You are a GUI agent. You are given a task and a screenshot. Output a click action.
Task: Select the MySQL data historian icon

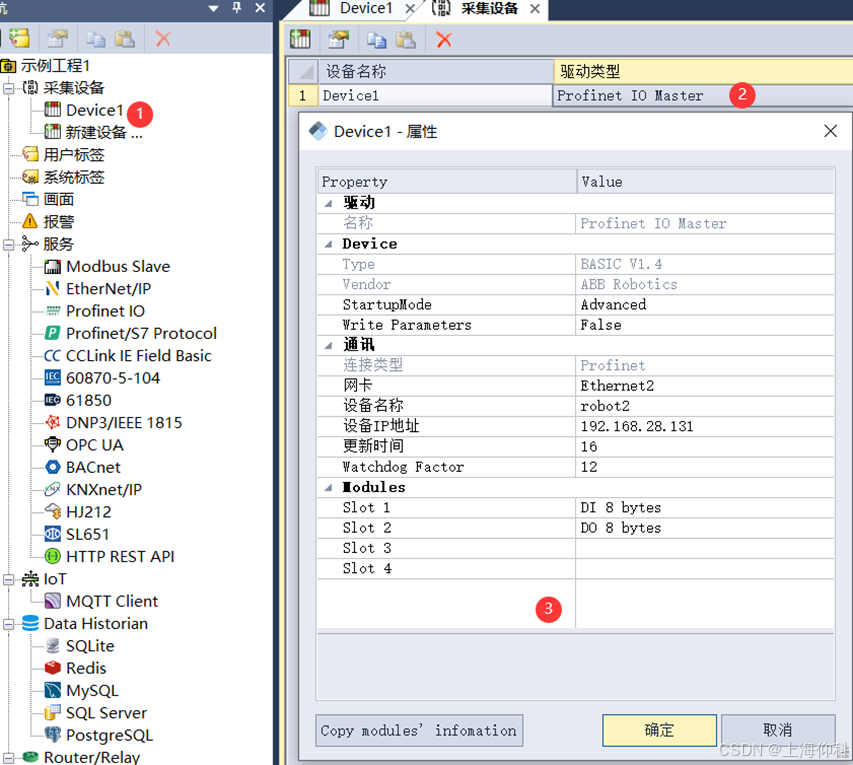click(52, 690)
